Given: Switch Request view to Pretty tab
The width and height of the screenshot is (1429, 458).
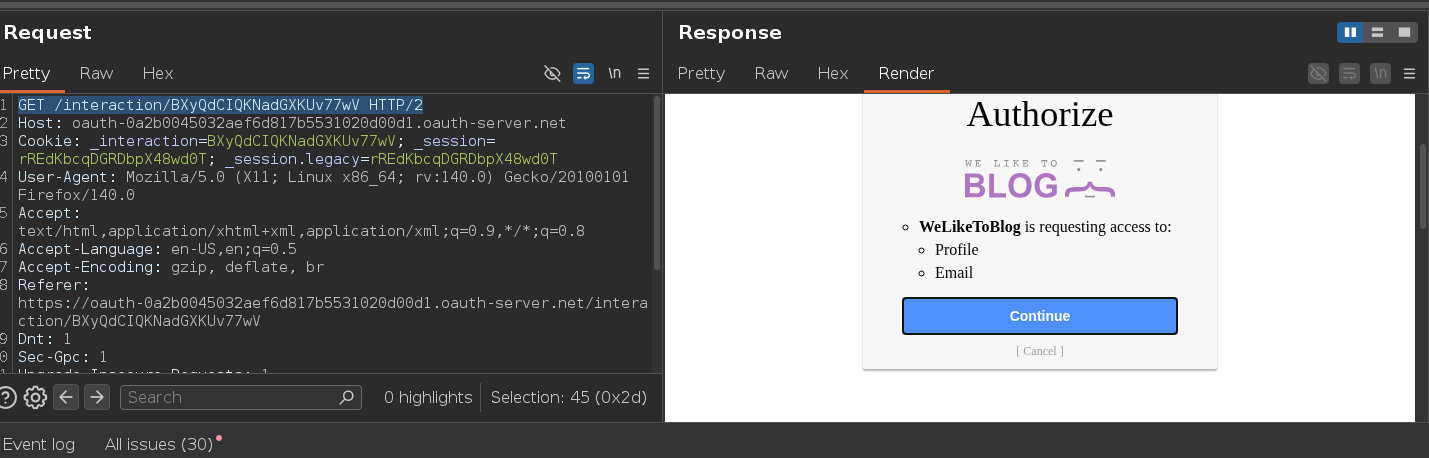Looking at the screenshot, I should [26, 73].
